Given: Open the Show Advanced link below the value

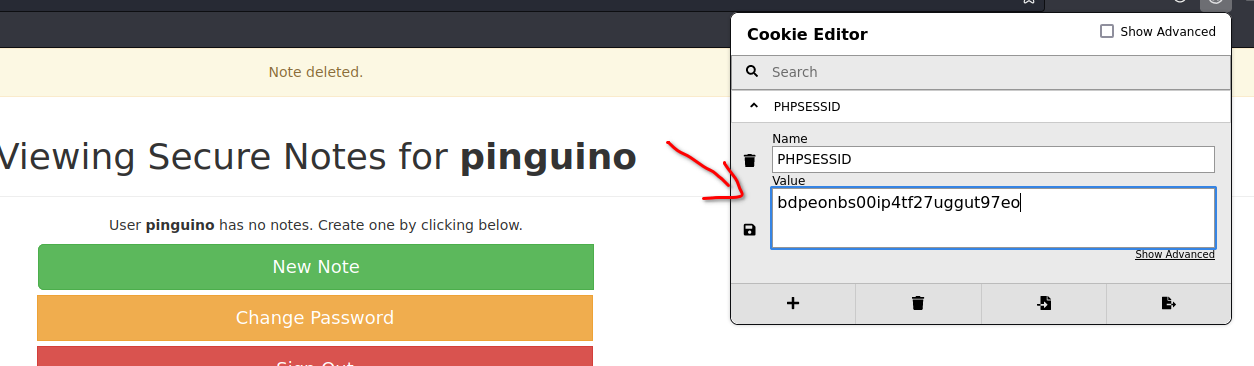Looking at the screenshot, I should pos(1175,255).
